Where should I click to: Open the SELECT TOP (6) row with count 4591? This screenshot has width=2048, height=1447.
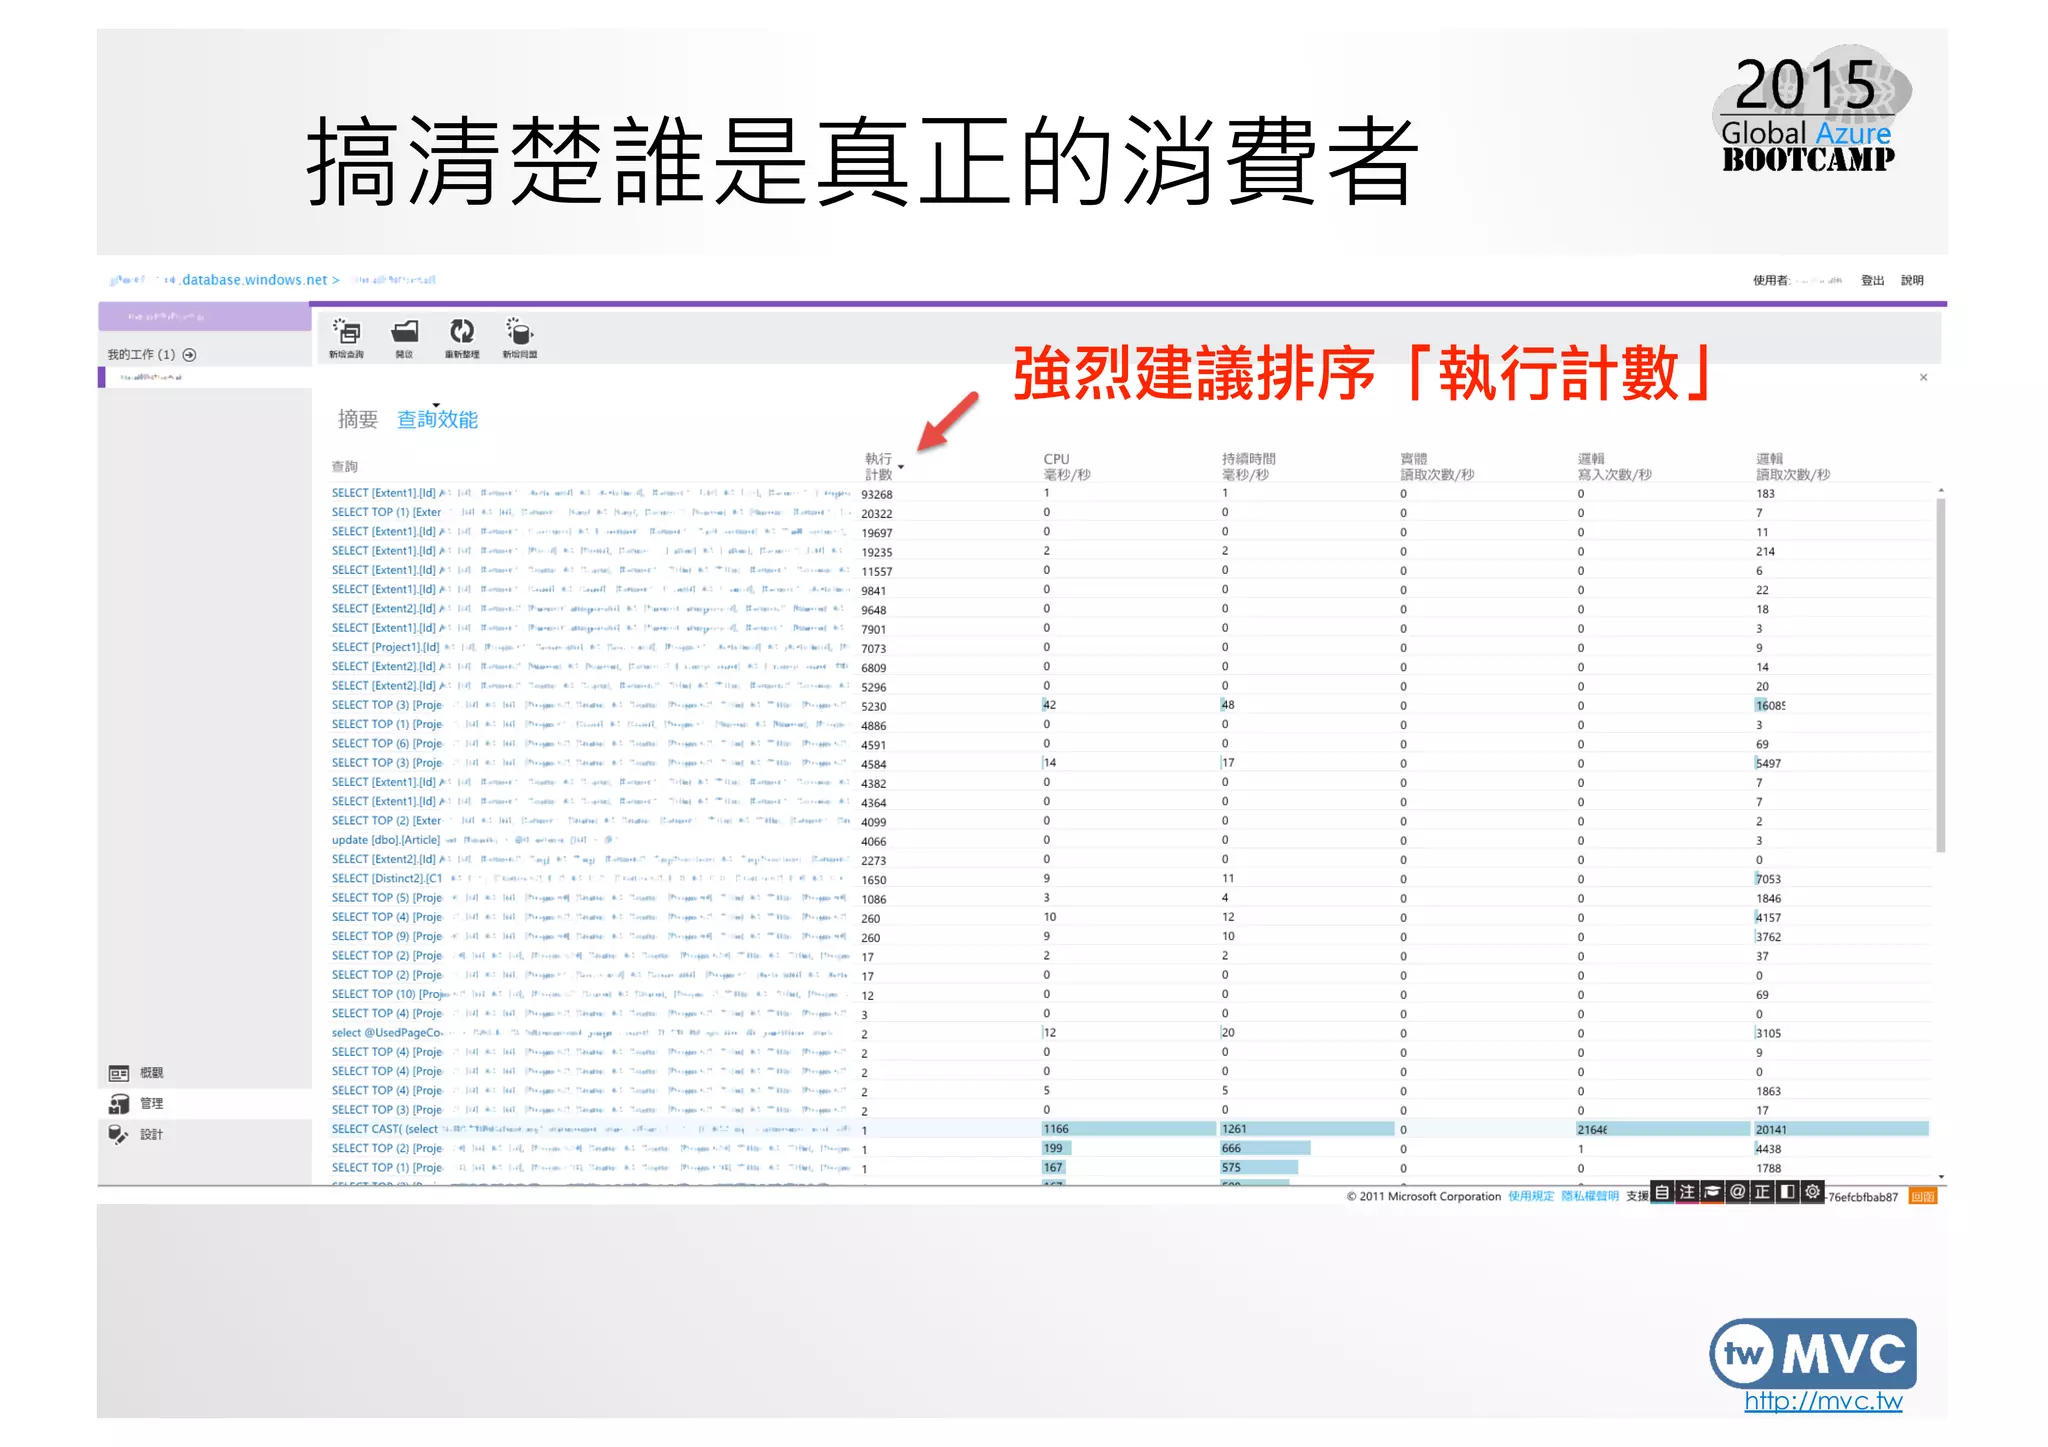pos(1130,744)
